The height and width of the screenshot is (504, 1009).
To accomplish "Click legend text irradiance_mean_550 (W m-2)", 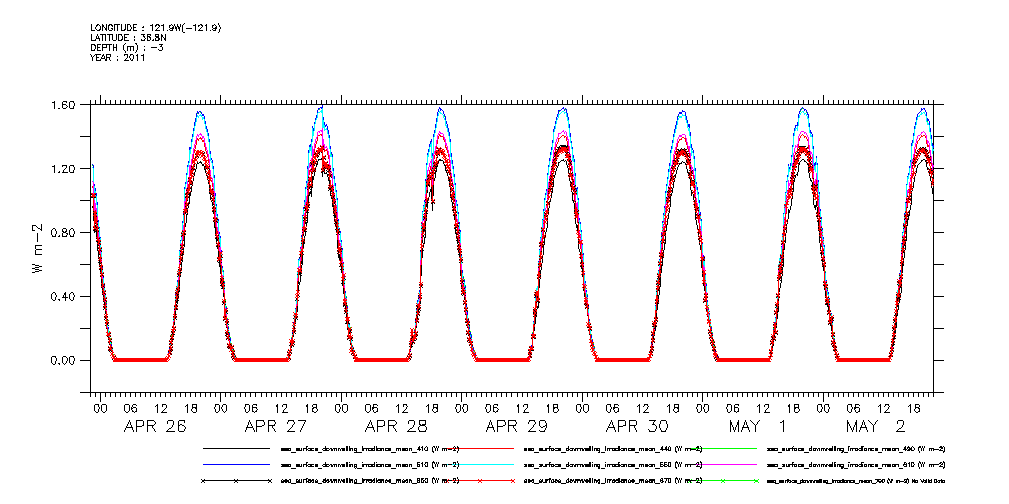I will pyautogui.click(x=613, y=464).
